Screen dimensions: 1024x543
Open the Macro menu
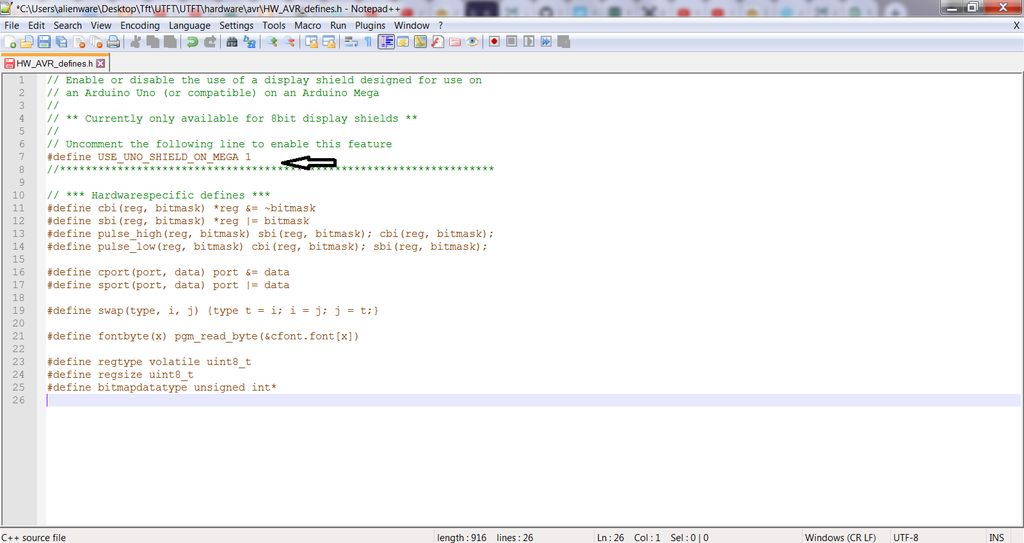[x=308, y=25]
